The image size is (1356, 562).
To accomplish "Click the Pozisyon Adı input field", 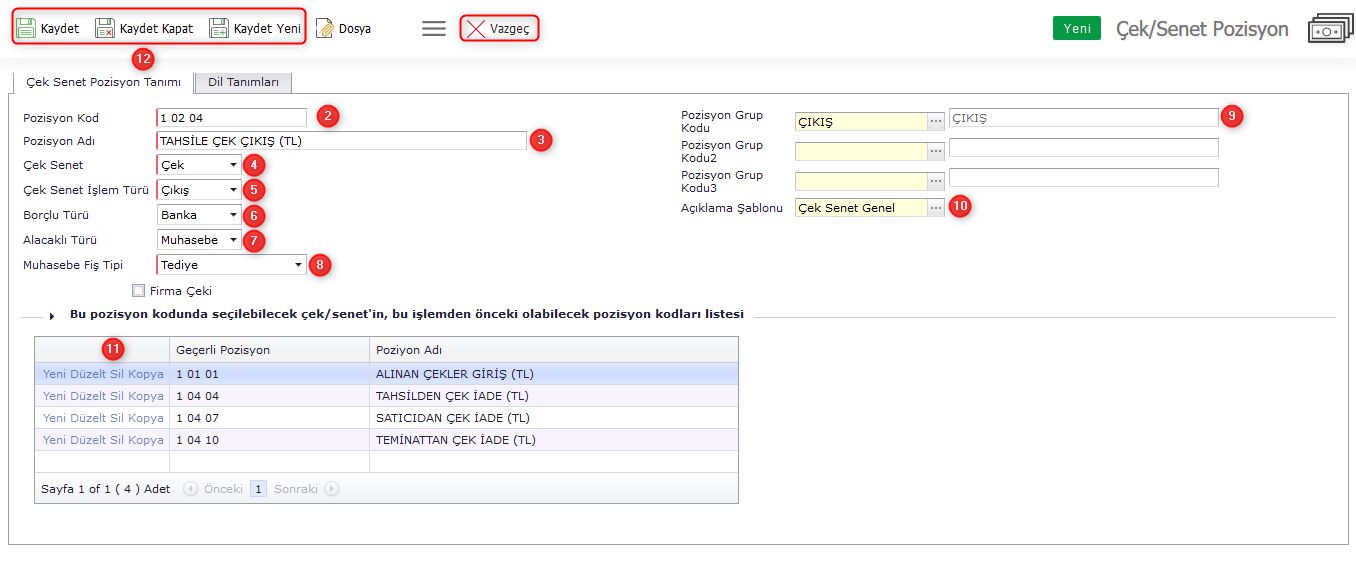I will (341, 141).
